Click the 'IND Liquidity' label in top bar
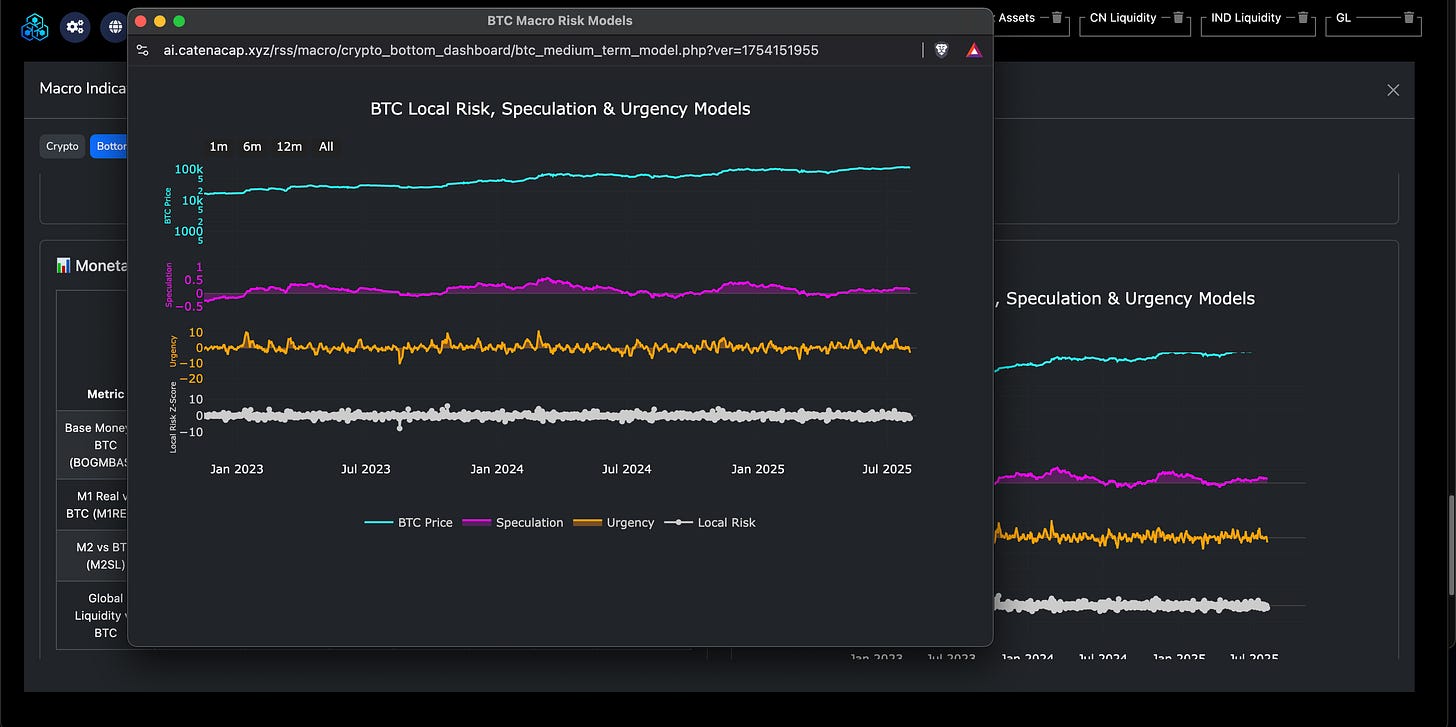Screen dimensions: 1456x727 1247,17
